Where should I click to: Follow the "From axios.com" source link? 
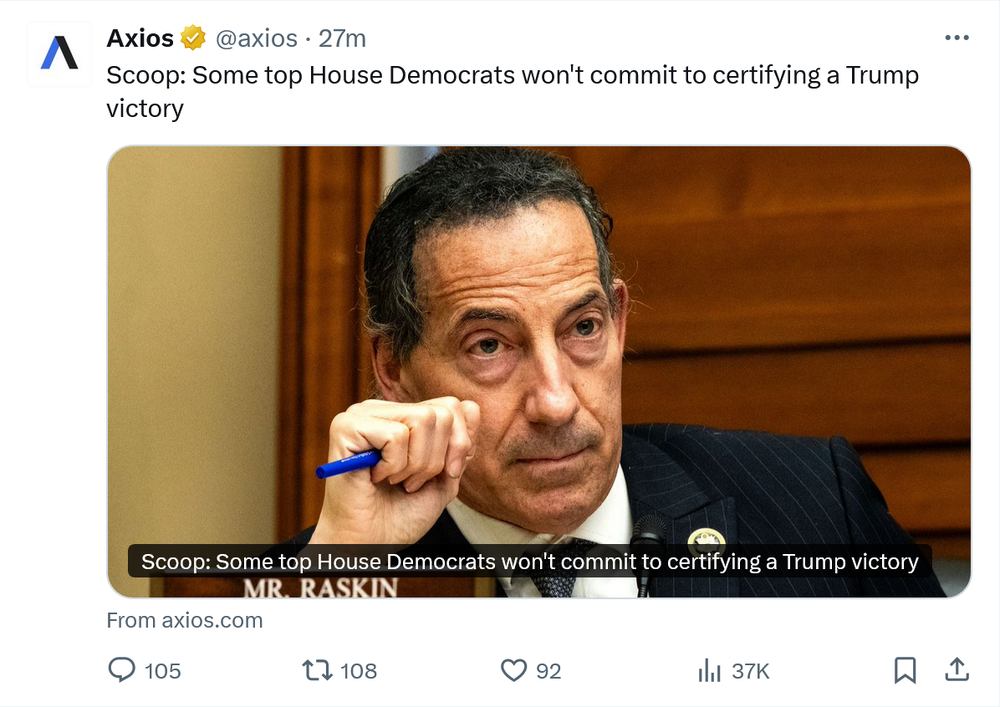(x=185, y=620)
